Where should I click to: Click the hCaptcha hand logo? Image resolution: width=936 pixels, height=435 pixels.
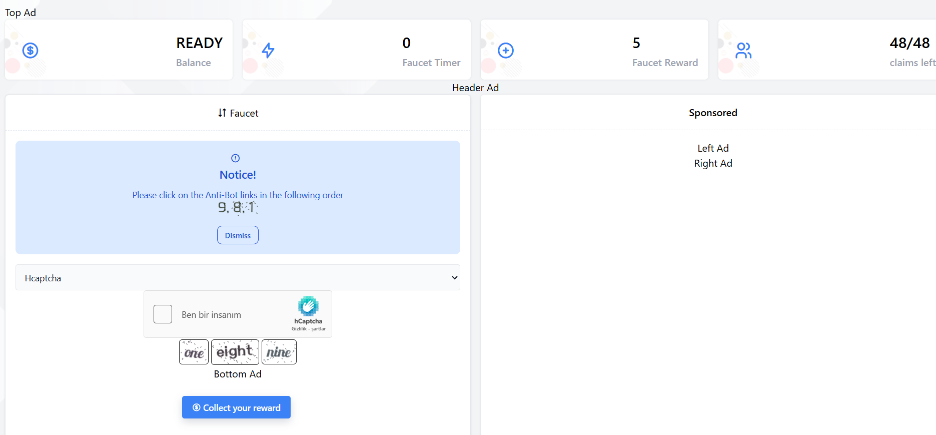click(307, 306)
